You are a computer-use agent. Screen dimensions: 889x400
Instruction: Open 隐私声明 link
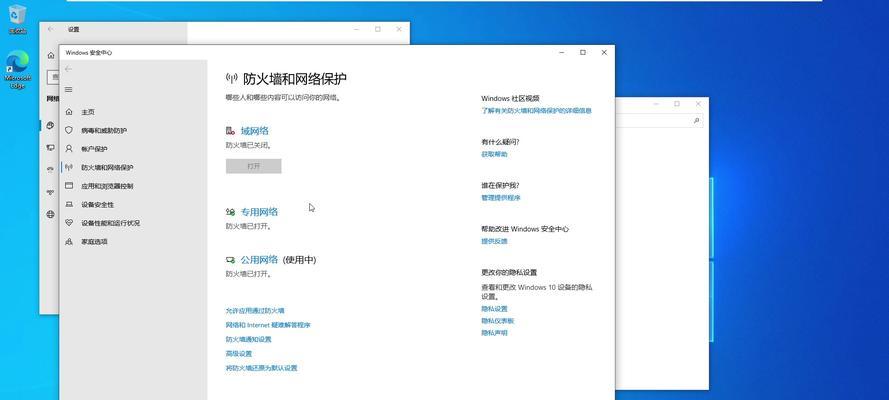[x=494, y=333]
